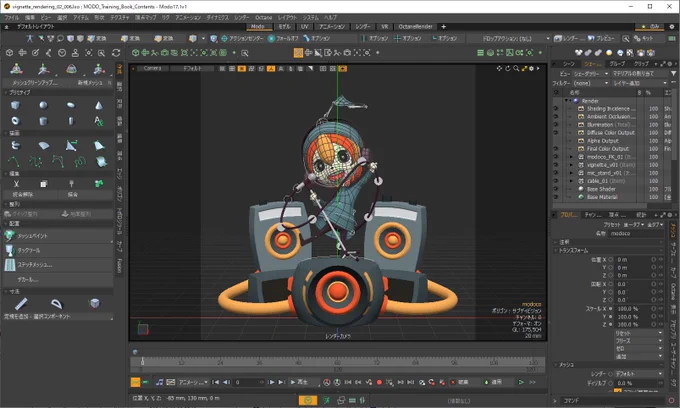The width and height of the screenshot is (680, 408).
Task: Select the sphere primitive tool
Action: 43,105
